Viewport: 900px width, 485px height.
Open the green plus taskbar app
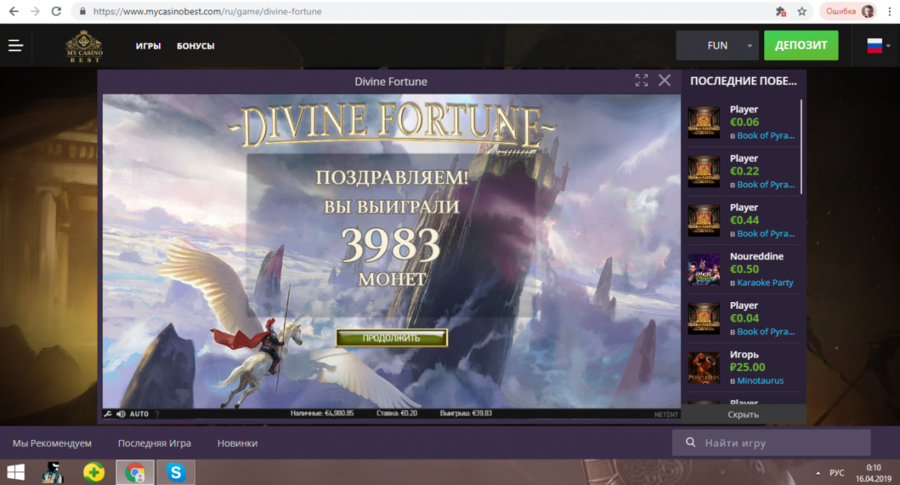(94, 472)
